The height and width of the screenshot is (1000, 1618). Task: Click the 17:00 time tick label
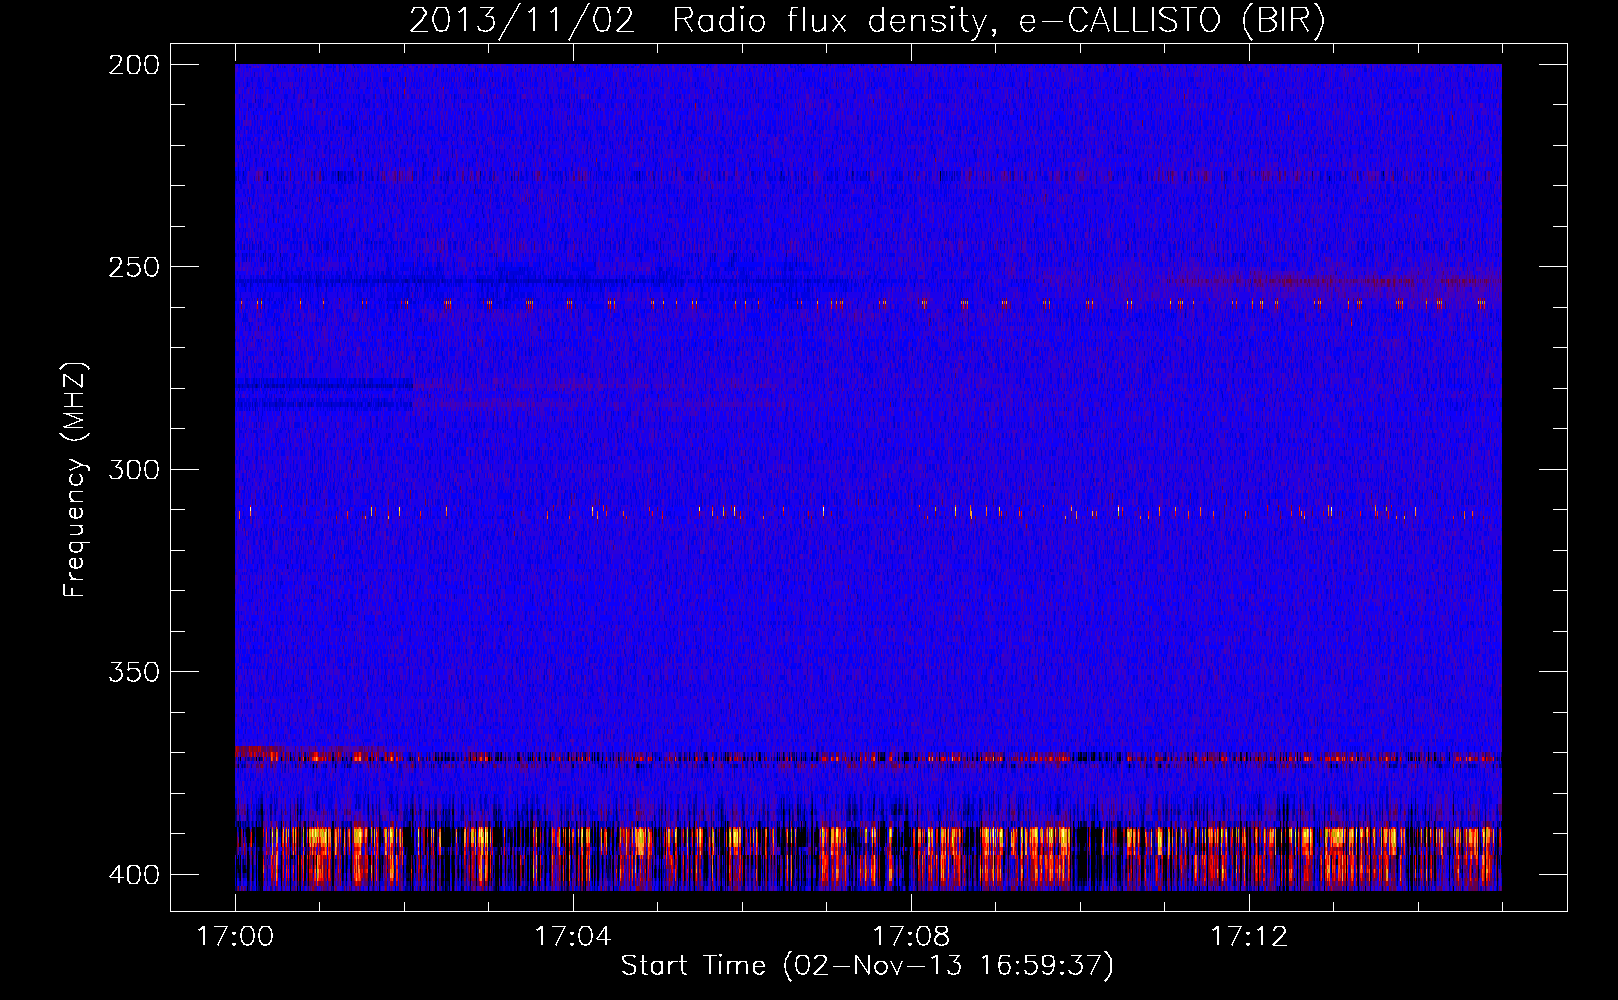[x=235, y=936]
